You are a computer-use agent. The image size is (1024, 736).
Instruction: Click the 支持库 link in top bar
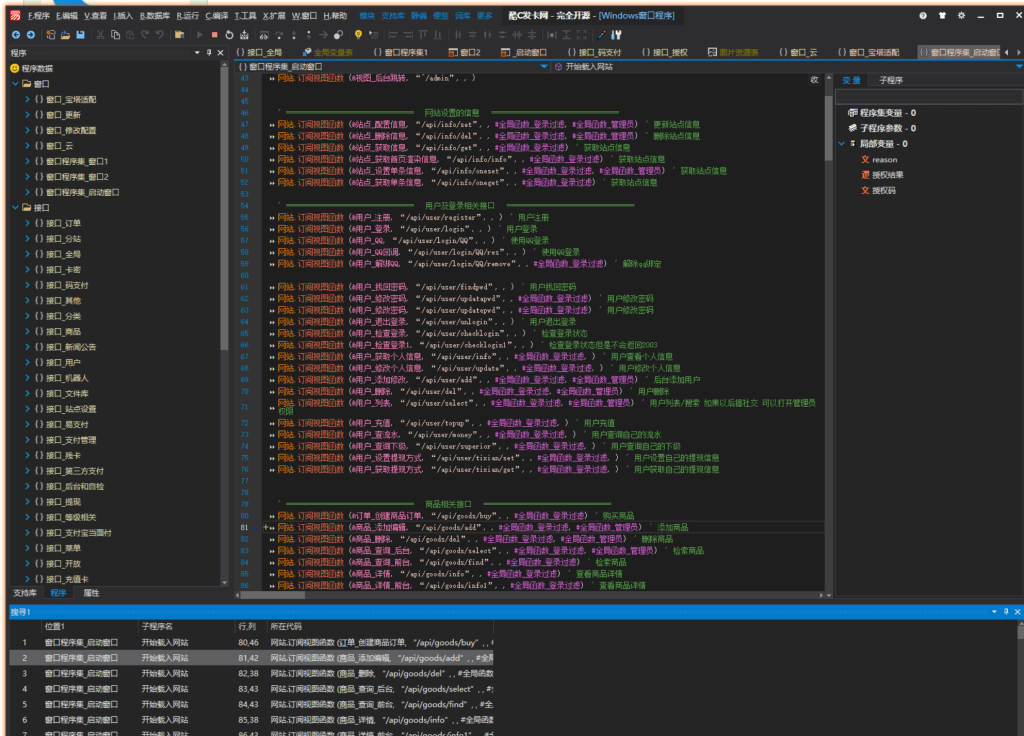pos(393,16)
